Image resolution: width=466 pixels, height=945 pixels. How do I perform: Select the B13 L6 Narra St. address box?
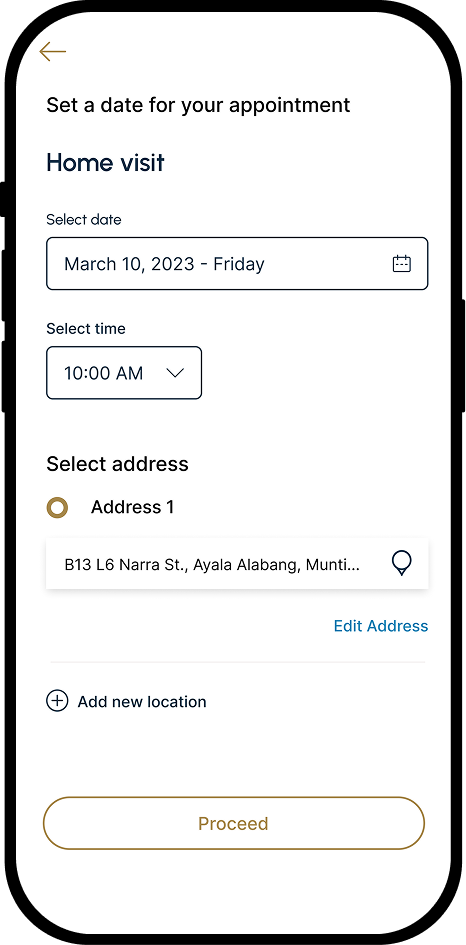click(x=237, y=564)
